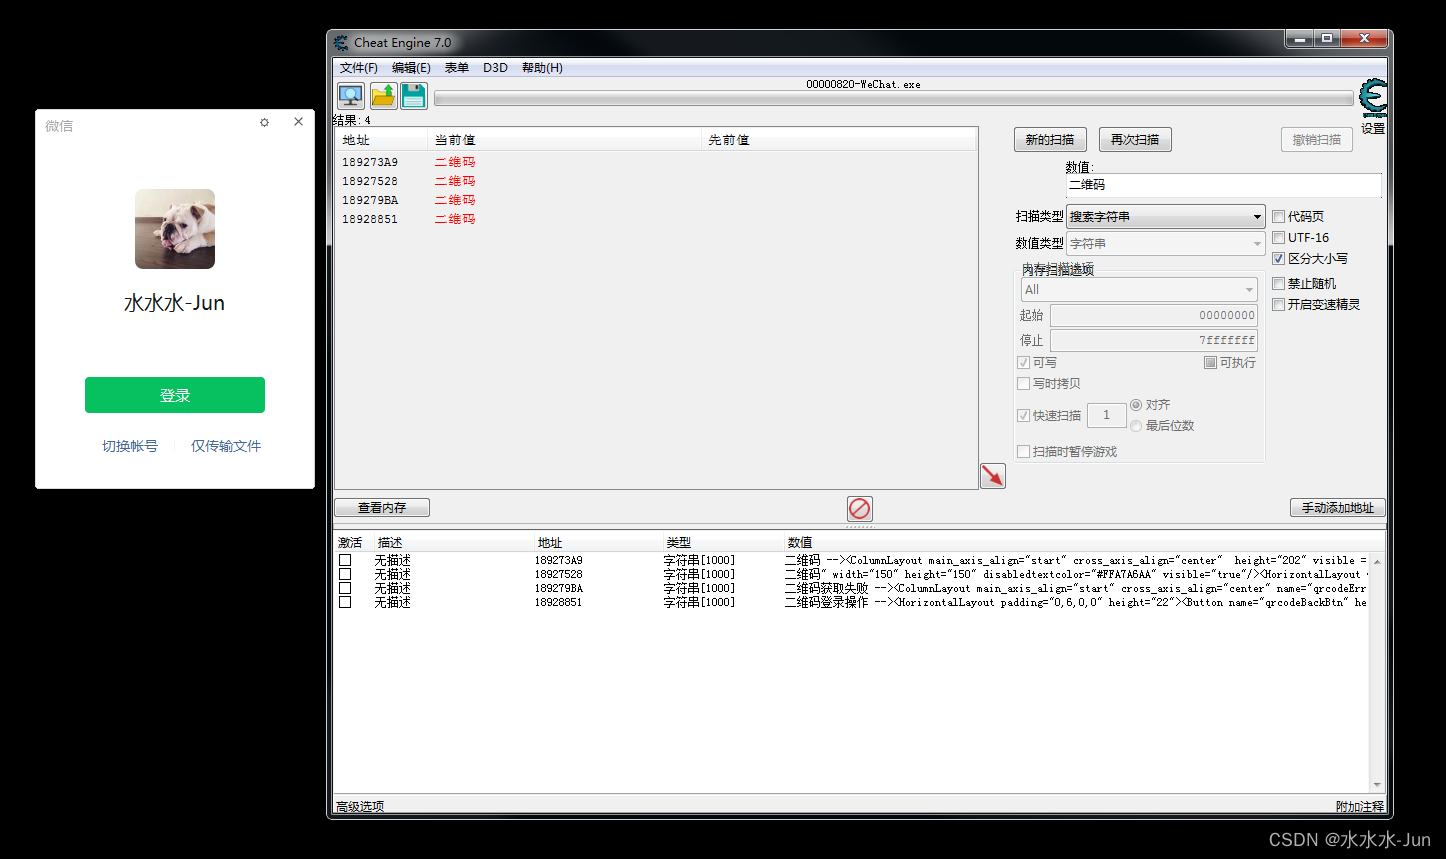Click the 停止 stop address field
This screenshot has height=859, width=1446.
tap(1154, 340)
